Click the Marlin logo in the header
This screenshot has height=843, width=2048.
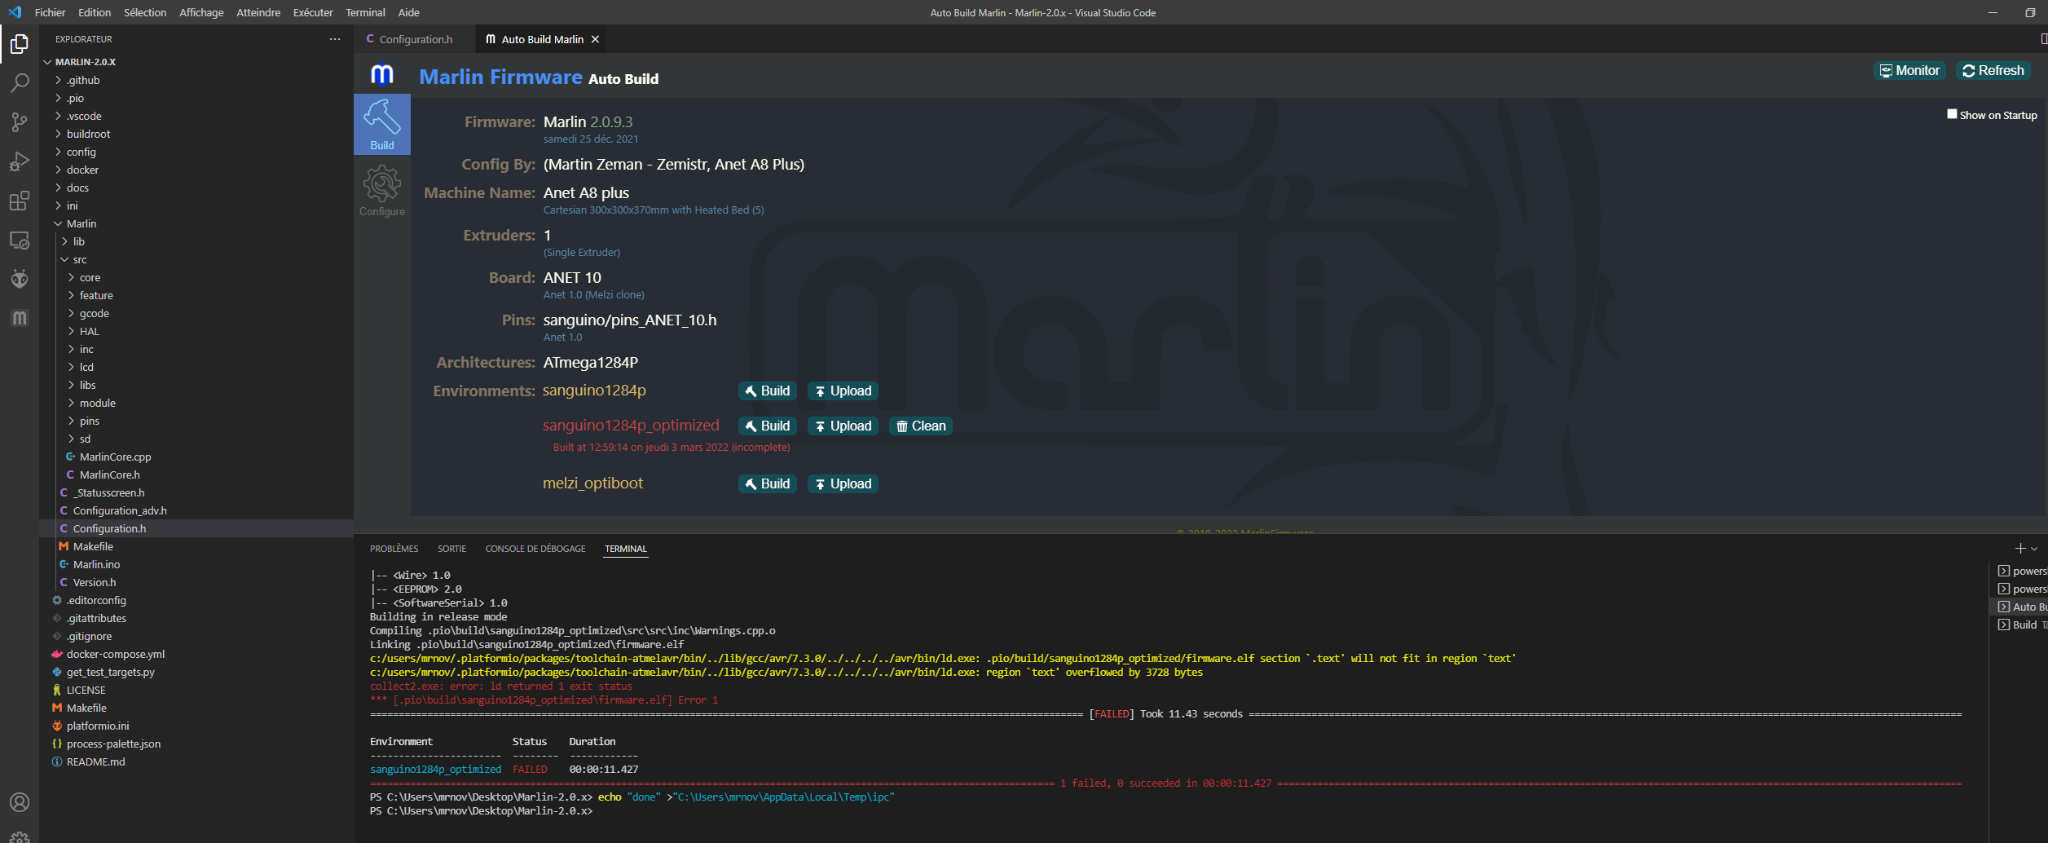click(382, 75)
